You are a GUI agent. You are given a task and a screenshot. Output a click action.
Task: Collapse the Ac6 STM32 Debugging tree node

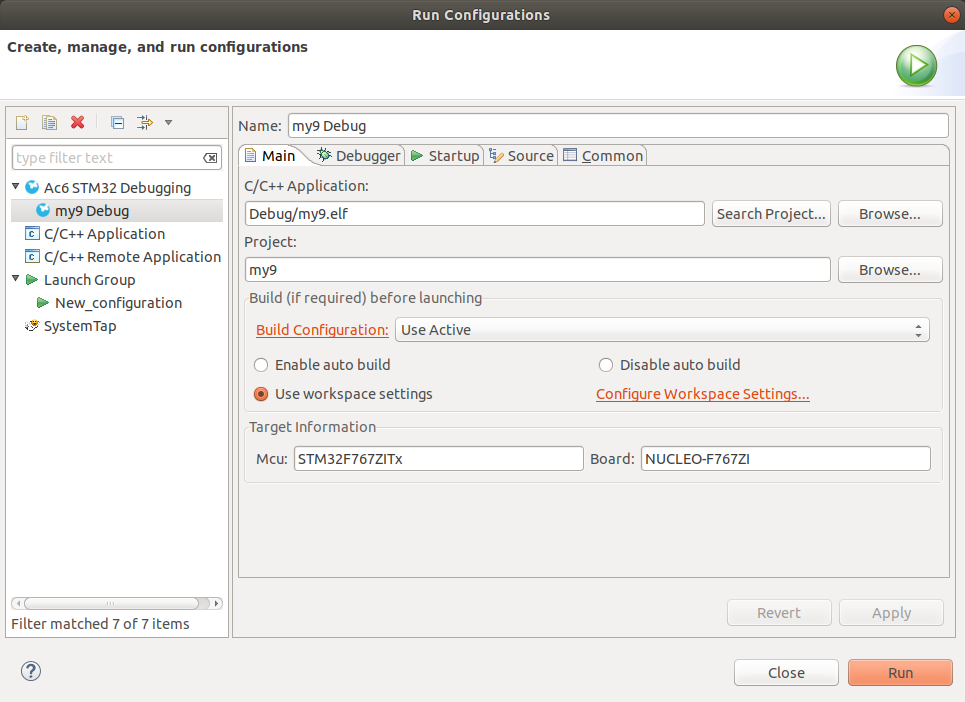[17, 188]
